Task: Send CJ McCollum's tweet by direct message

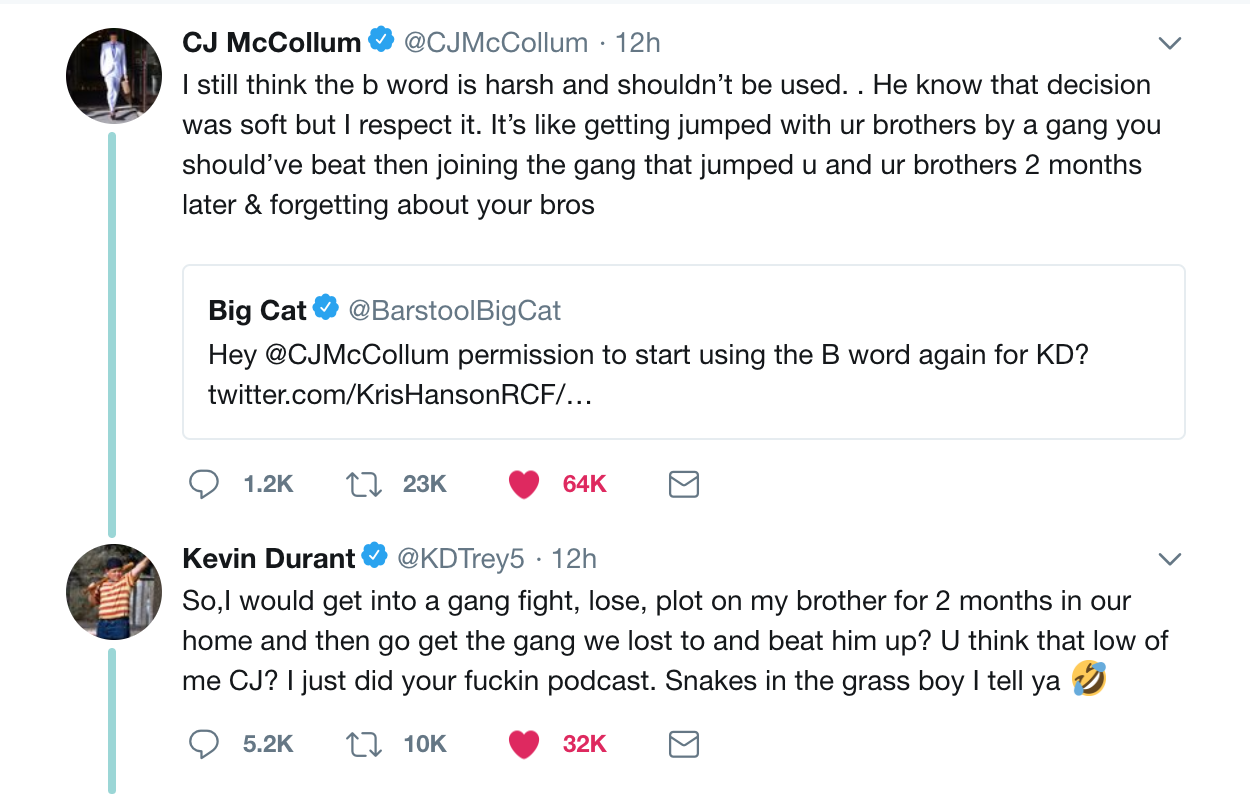Action: (683, 485)
